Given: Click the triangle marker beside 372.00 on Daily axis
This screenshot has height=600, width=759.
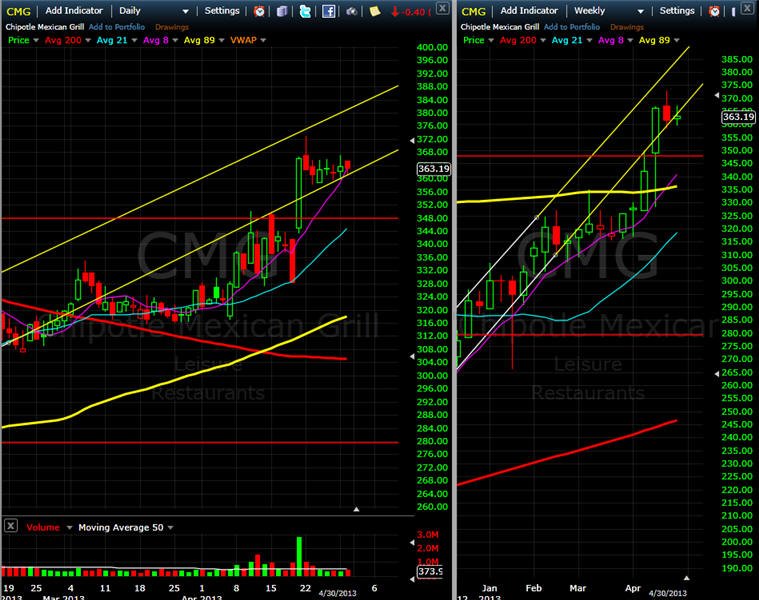Looking at the screenshot, I should pyautogui.click(x=412, y=140).
